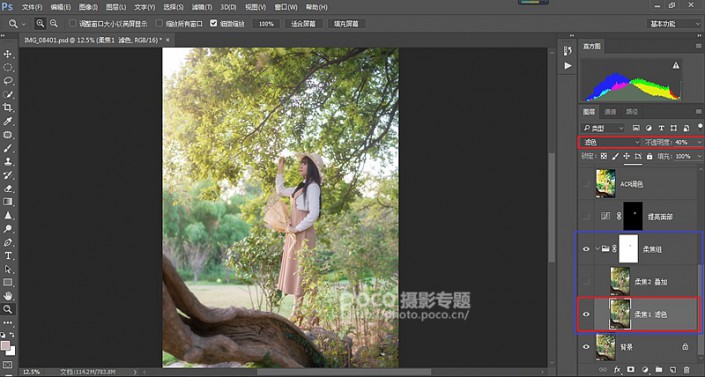Open the 基本功能 workspace dropdown
Image resolution: width=705 pixels, height=377 pixels.
[673, 23]
